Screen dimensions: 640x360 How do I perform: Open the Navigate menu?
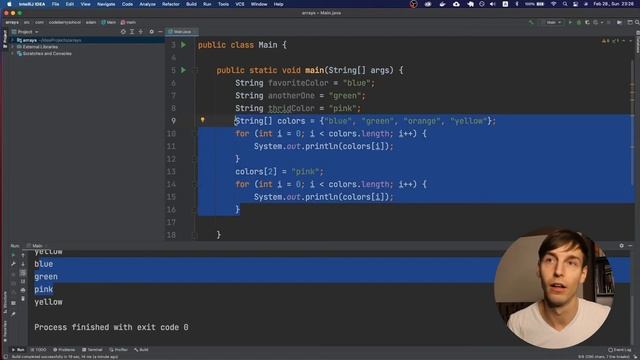[106, 4]
